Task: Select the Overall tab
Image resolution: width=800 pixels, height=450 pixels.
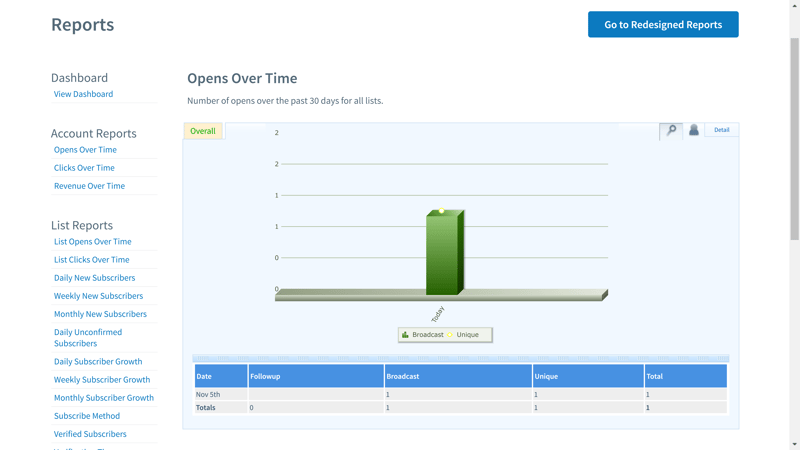Action: pos(203,131)
